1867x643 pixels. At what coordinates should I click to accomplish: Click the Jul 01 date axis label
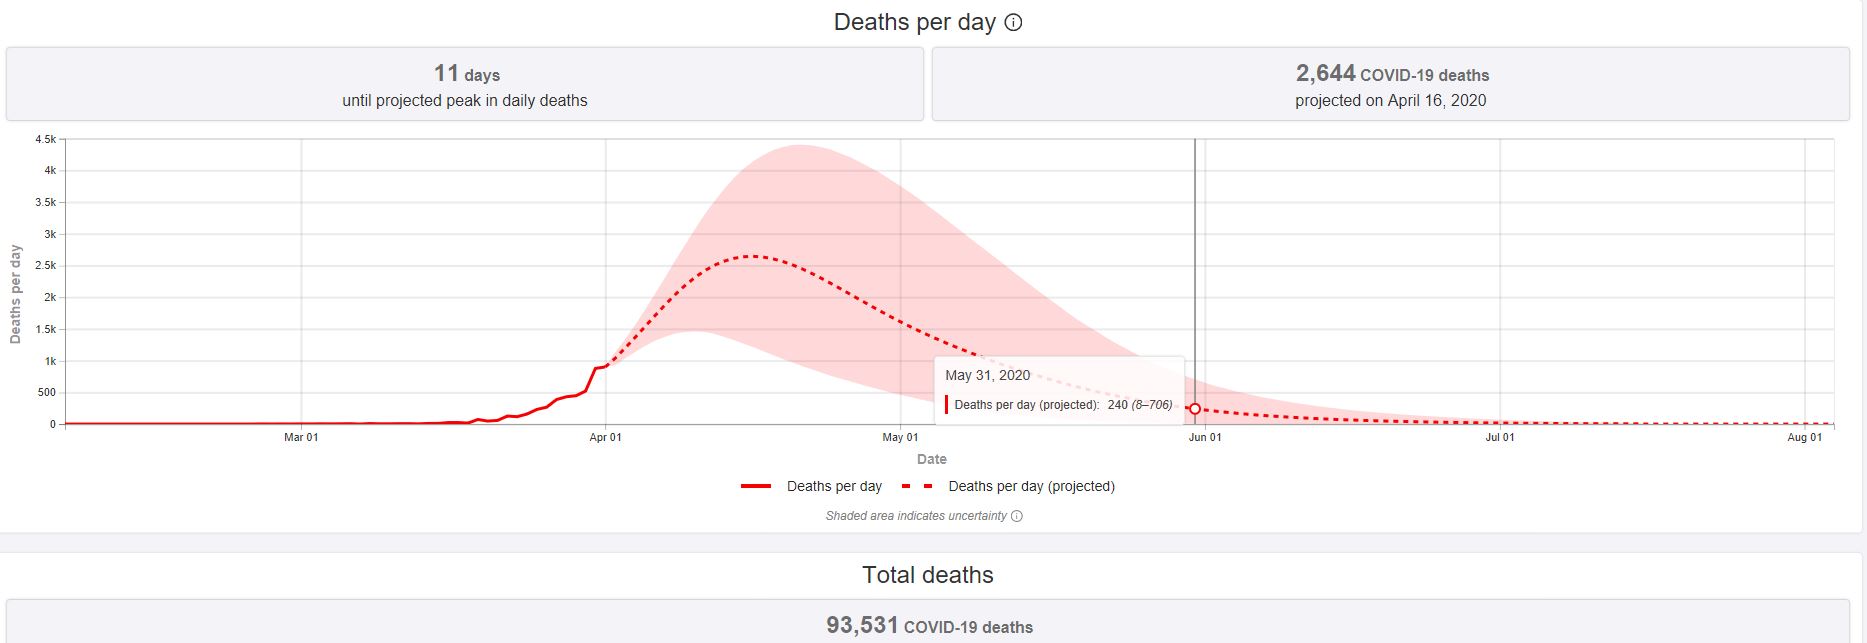[x=1499, y=438]
